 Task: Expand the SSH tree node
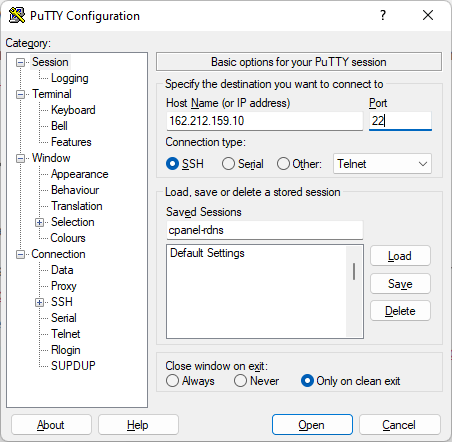(39, 302)
